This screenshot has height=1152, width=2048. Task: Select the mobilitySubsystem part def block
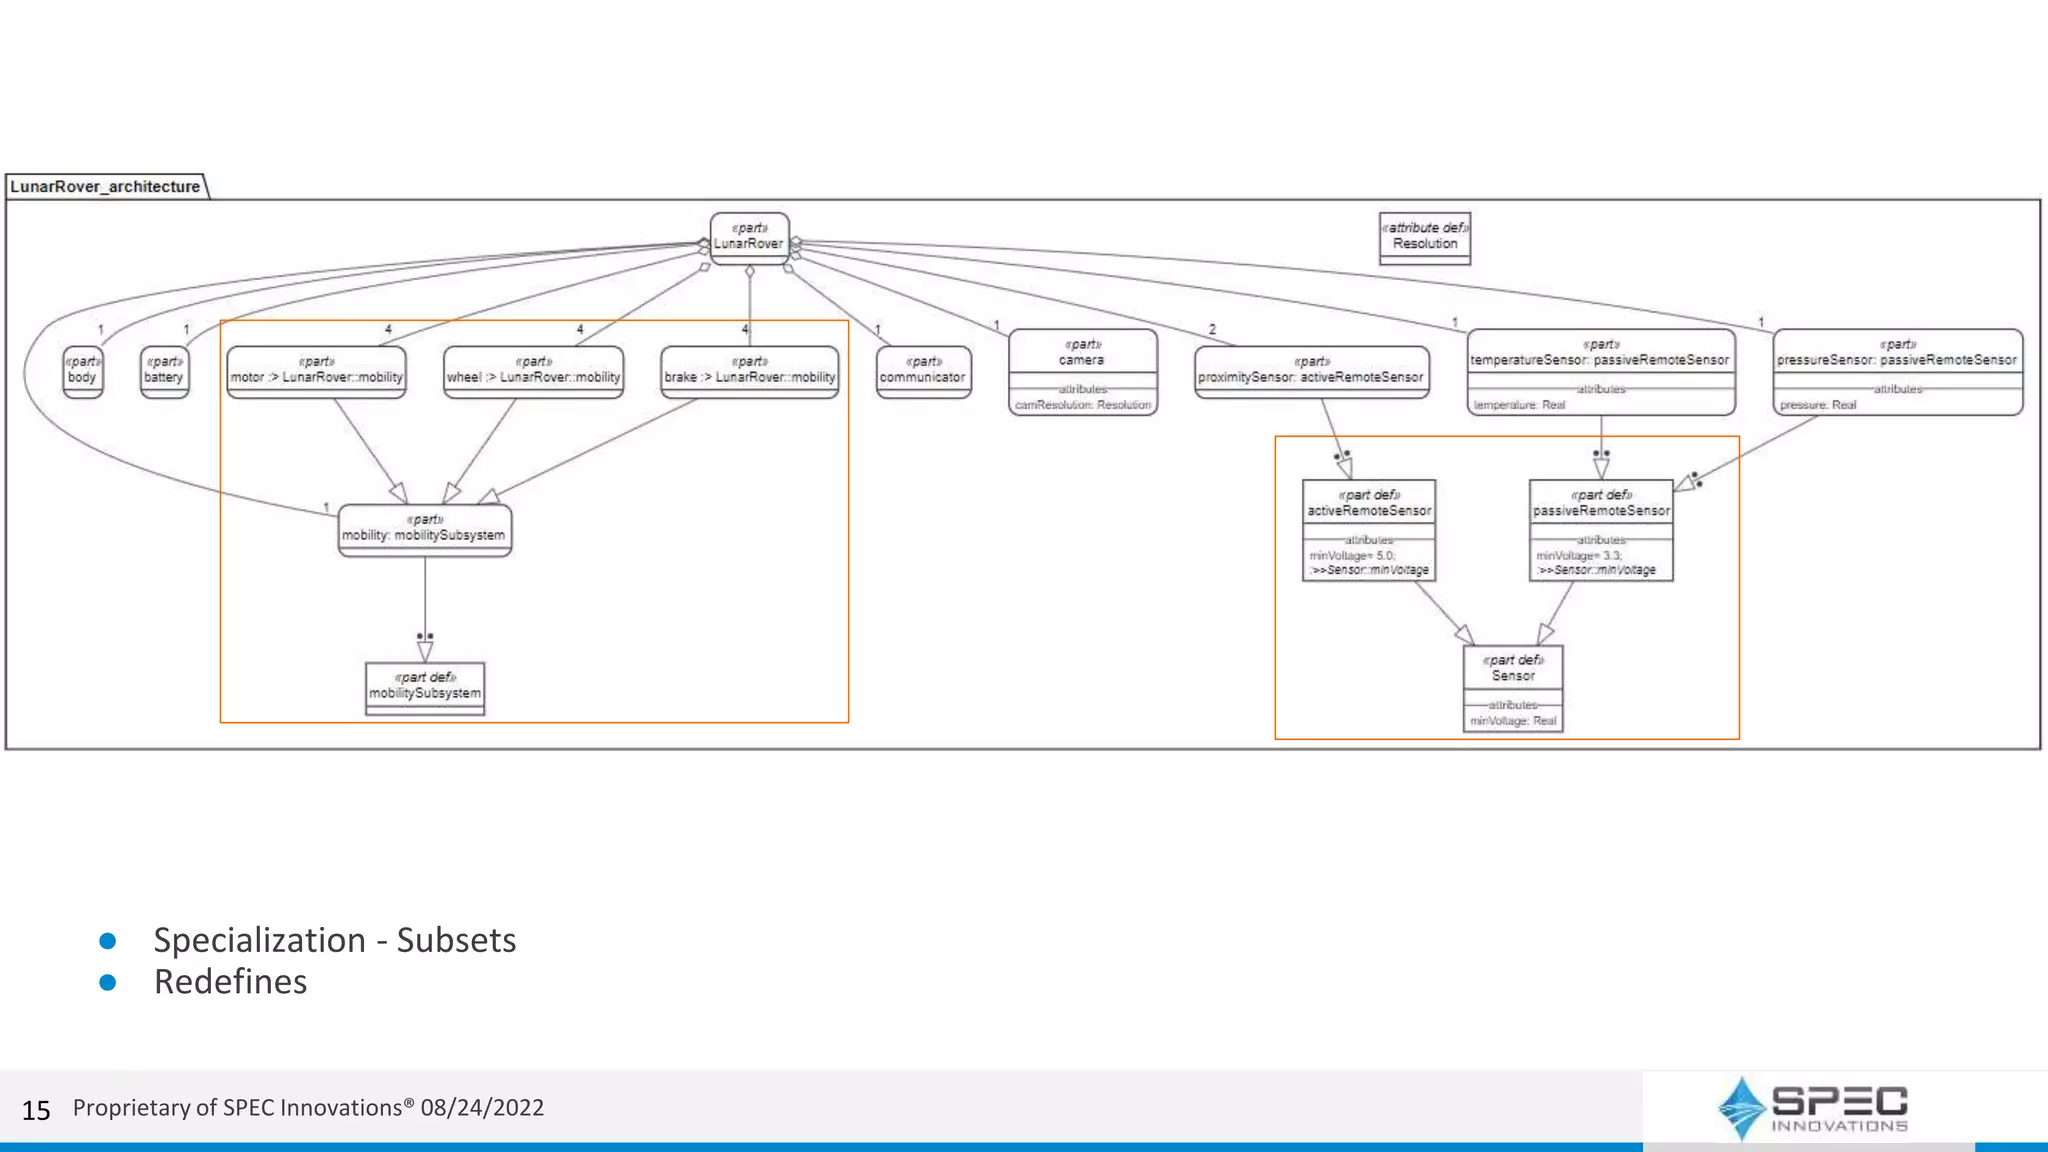click(x=425, y=688)
